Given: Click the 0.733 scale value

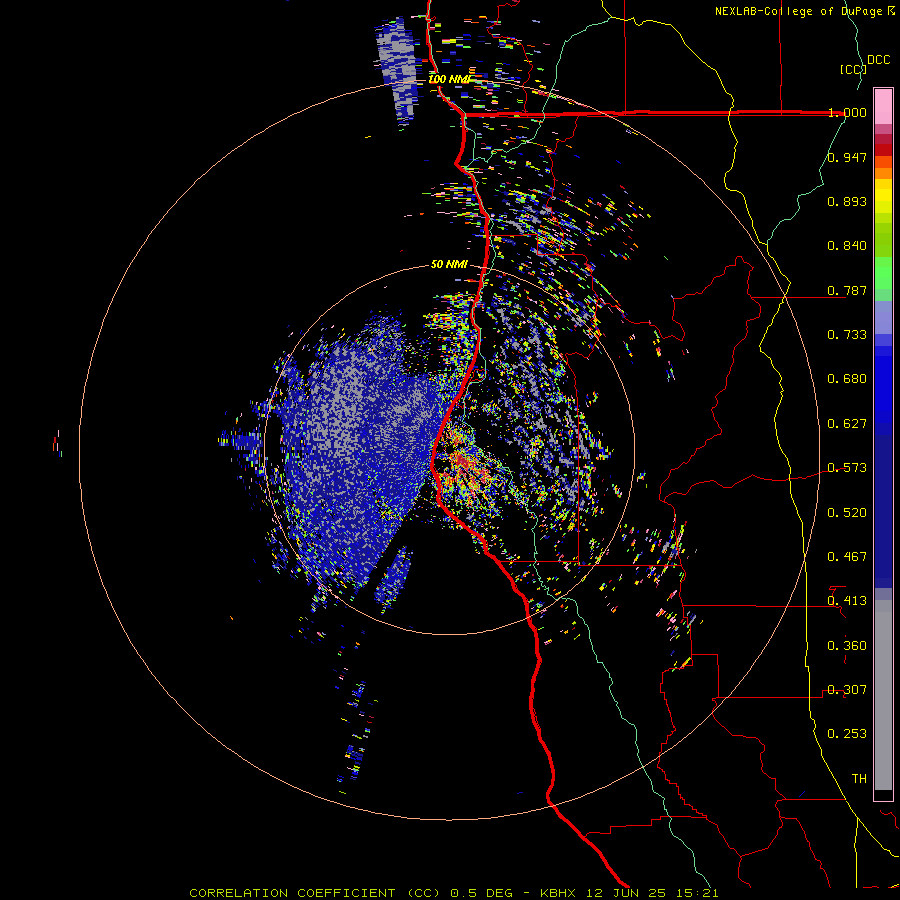Looking at the screenshot, I should tap(847, 335).
